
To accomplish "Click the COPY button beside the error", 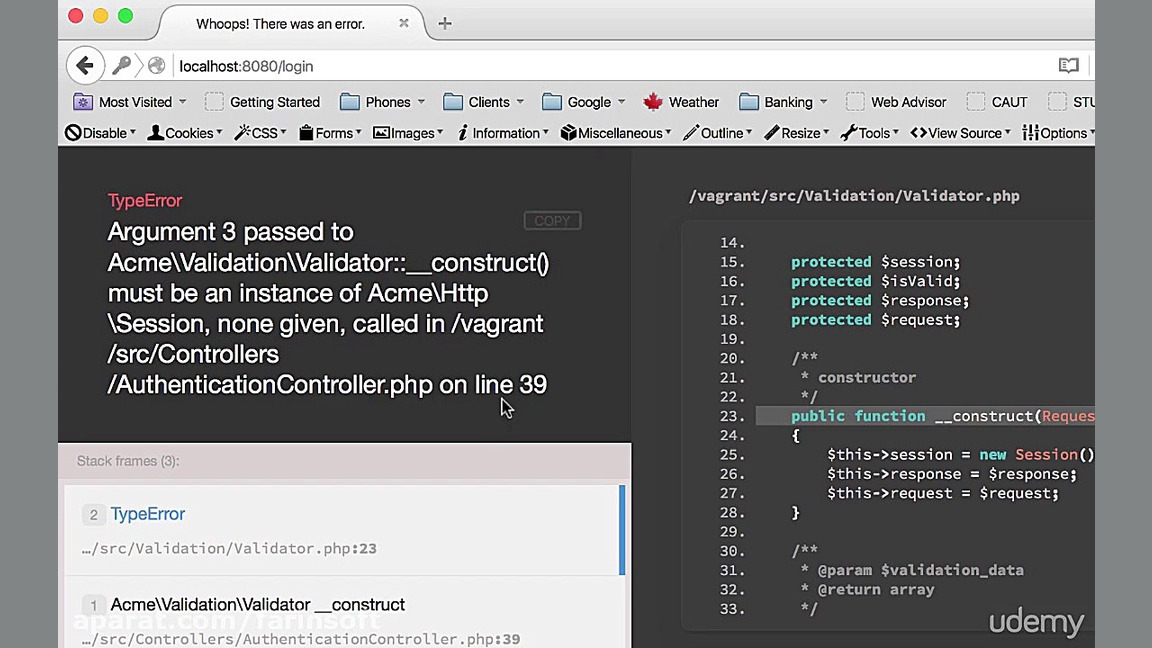I will [552, 221].
